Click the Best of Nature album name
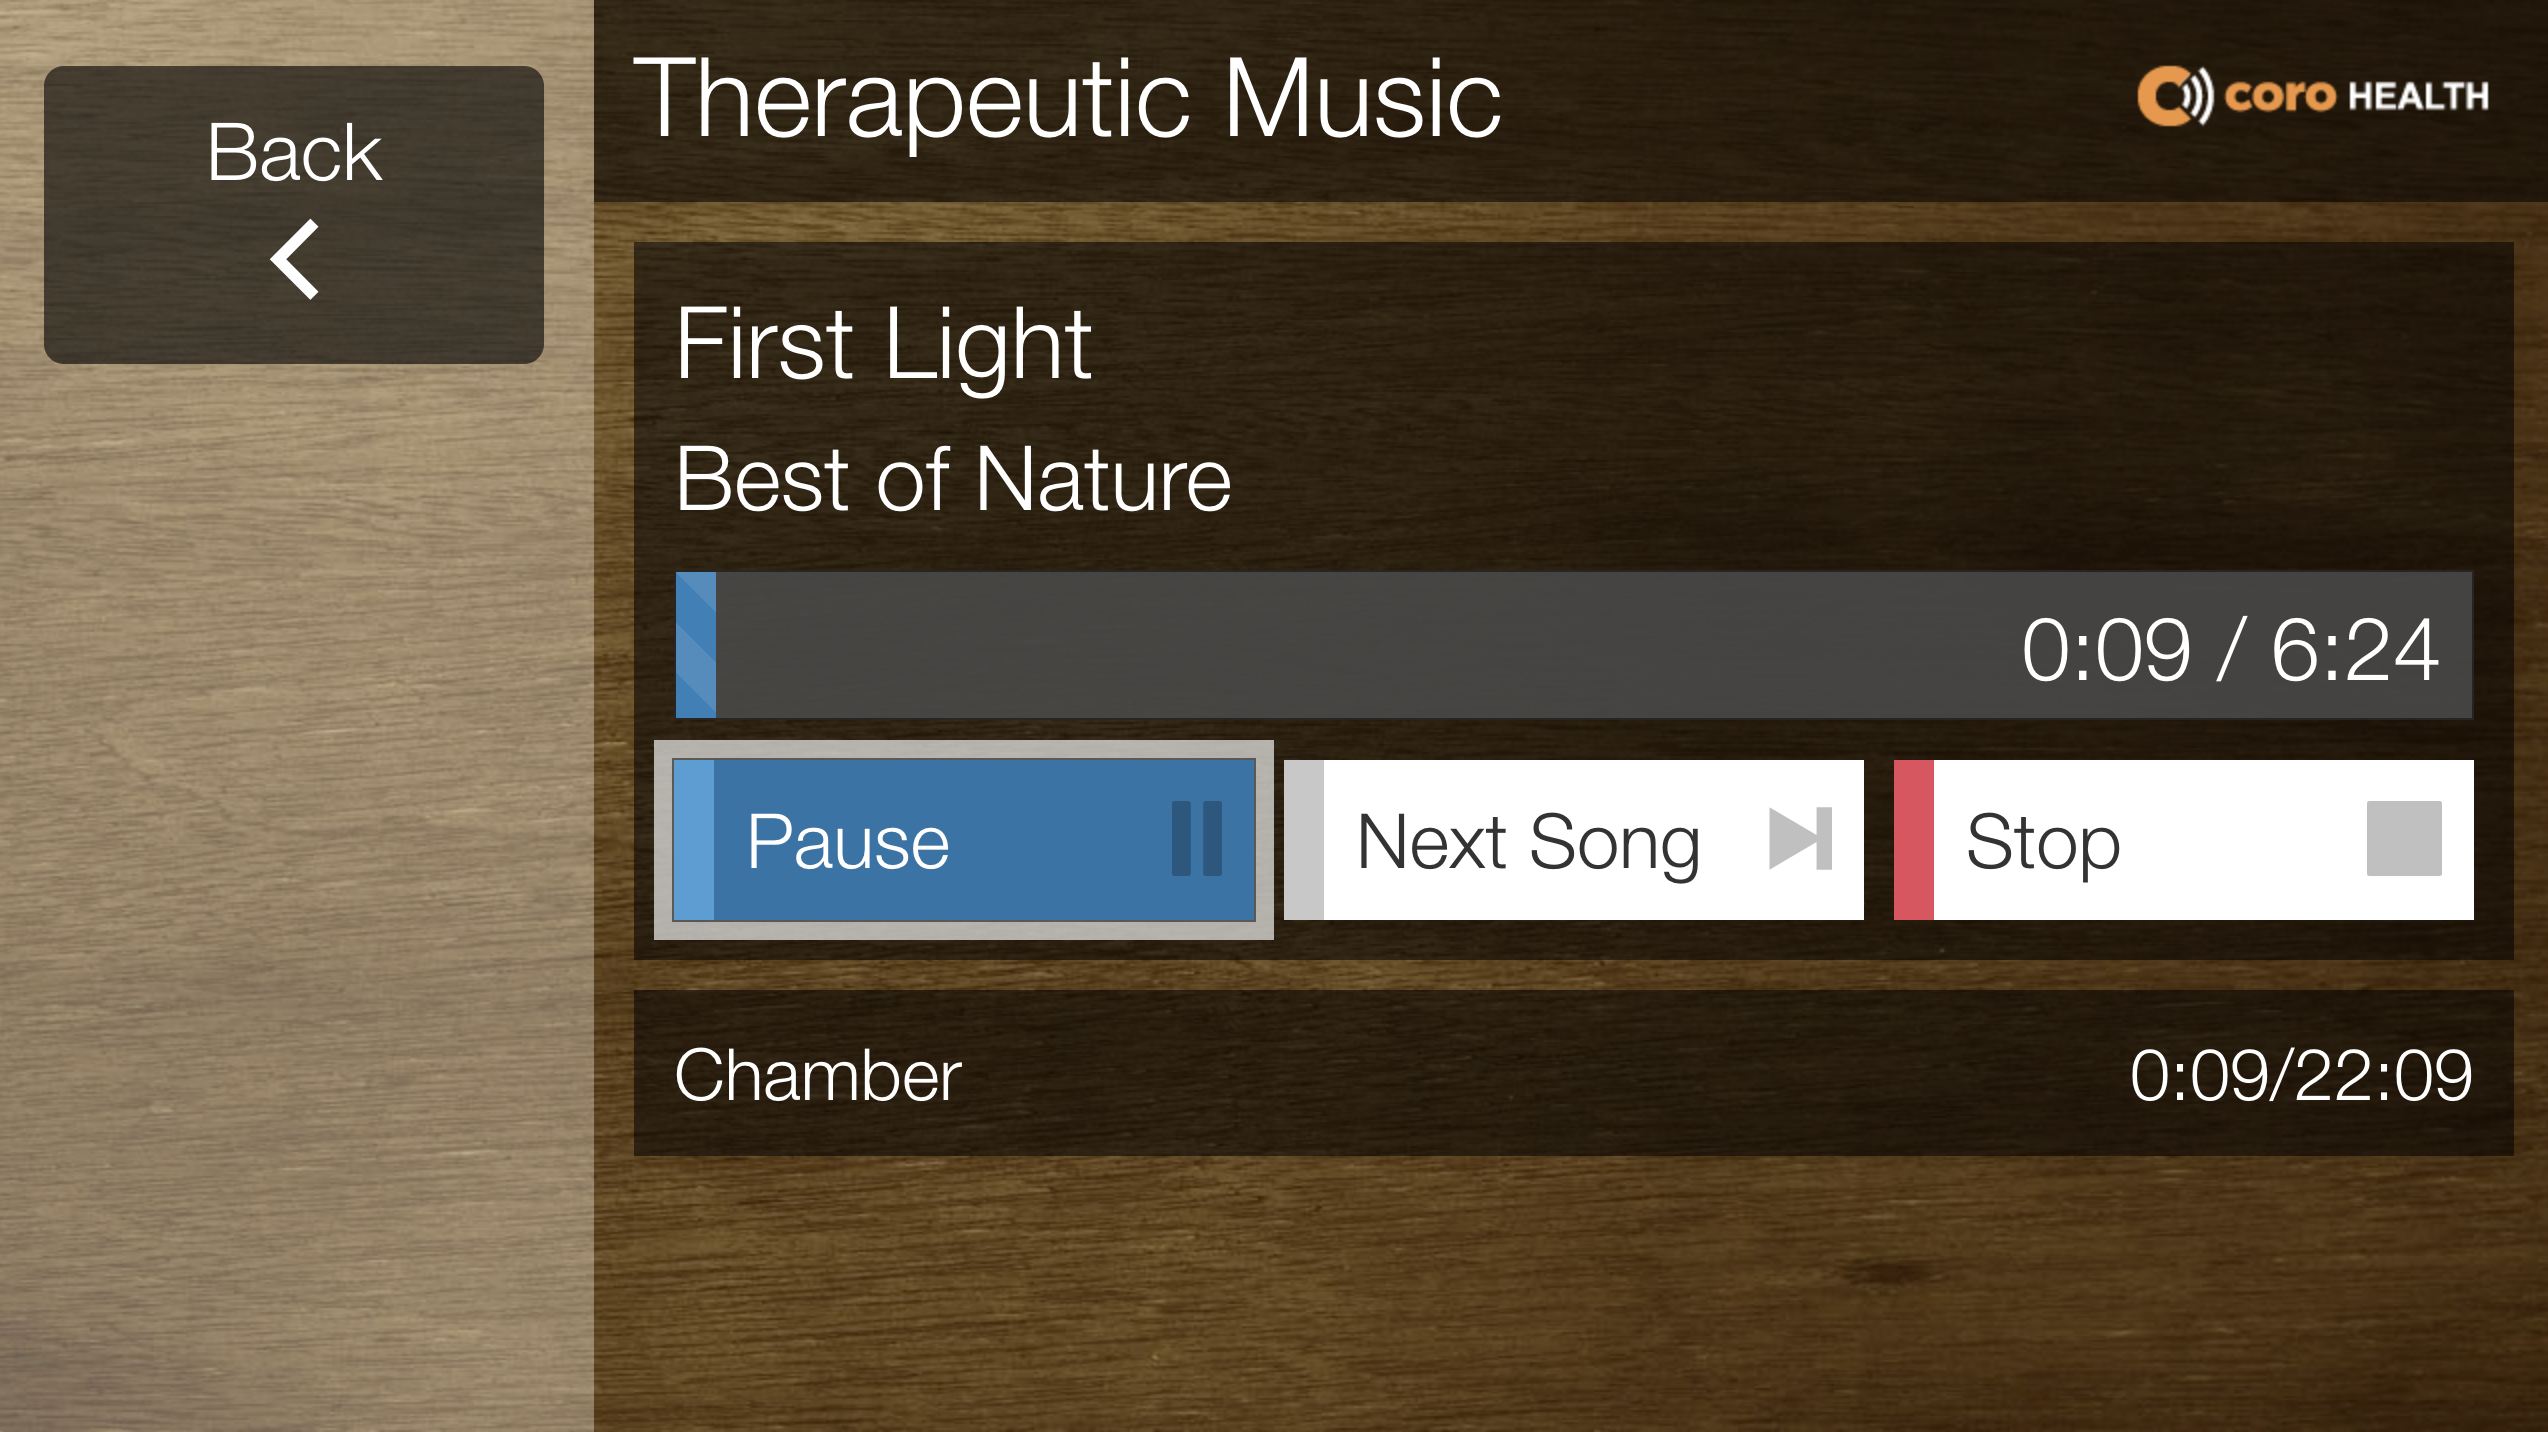 tap(953, 480)
